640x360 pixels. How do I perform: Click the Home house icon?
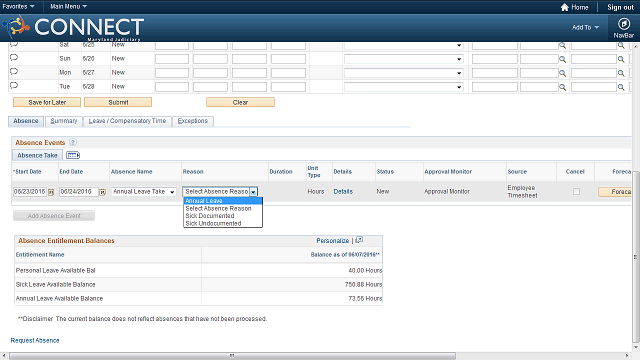click(x=564, y=7)
